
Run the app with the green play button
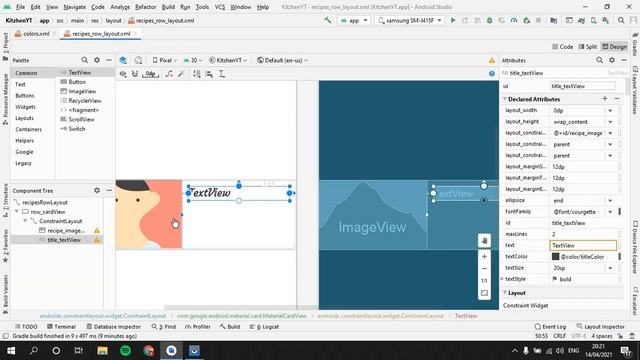[453, 20]
